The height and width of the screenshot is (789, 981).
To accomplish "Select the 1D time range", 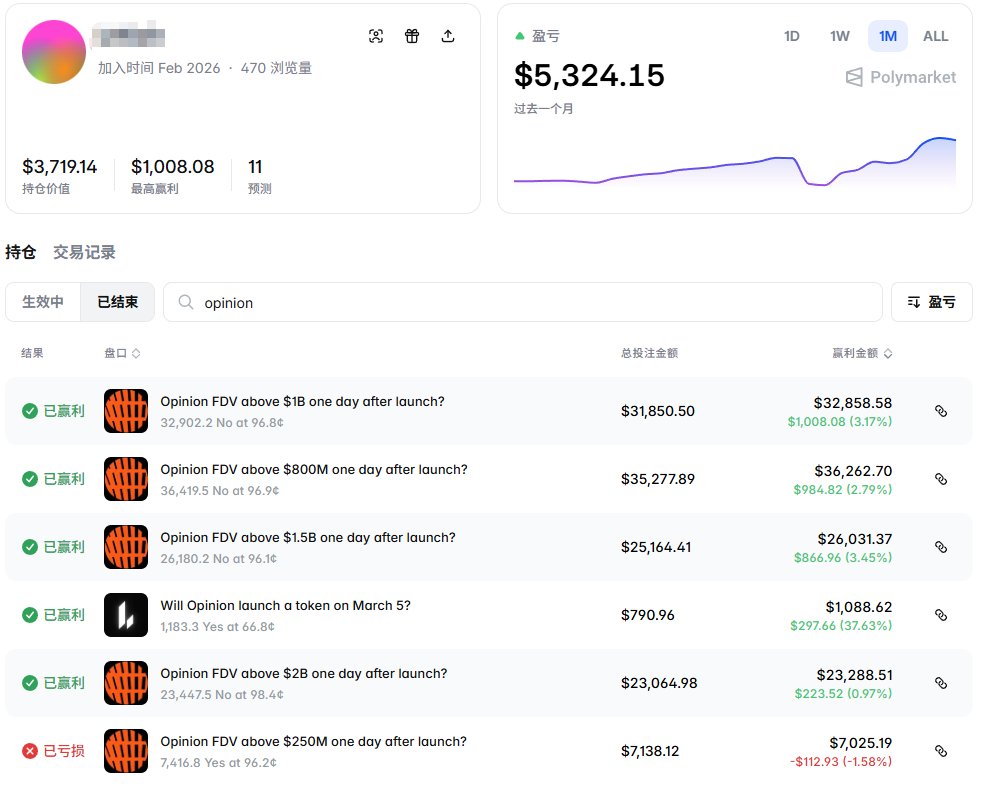I will 791,36.
